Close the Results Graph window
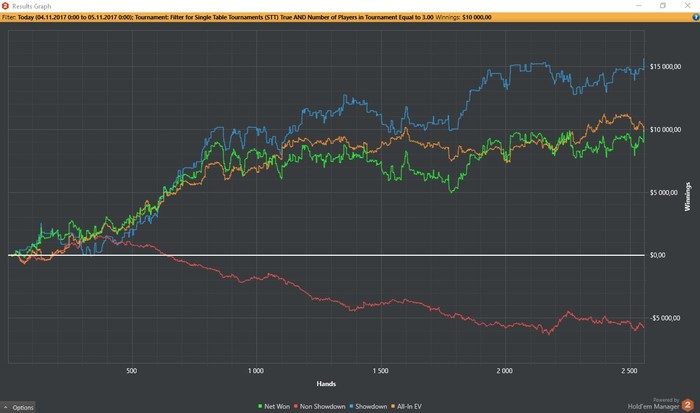The width and height of the screenshot is (700, 413). point(688,6)
